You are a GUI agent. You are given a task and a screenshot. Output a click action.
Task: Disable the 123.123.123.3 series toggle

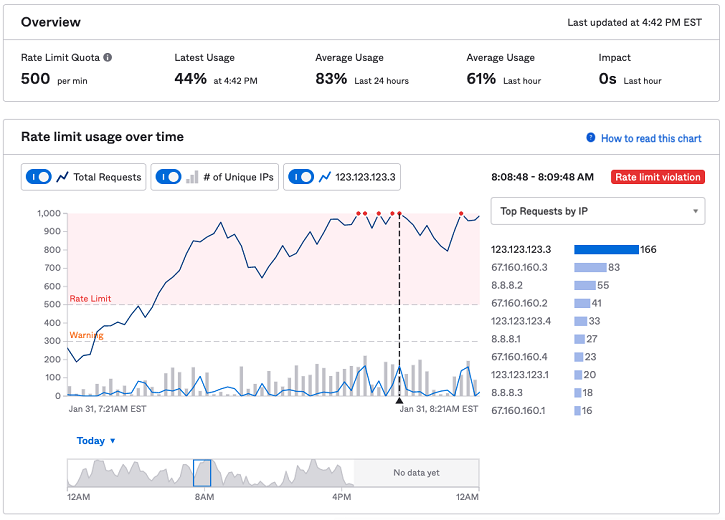click(301, 177)
